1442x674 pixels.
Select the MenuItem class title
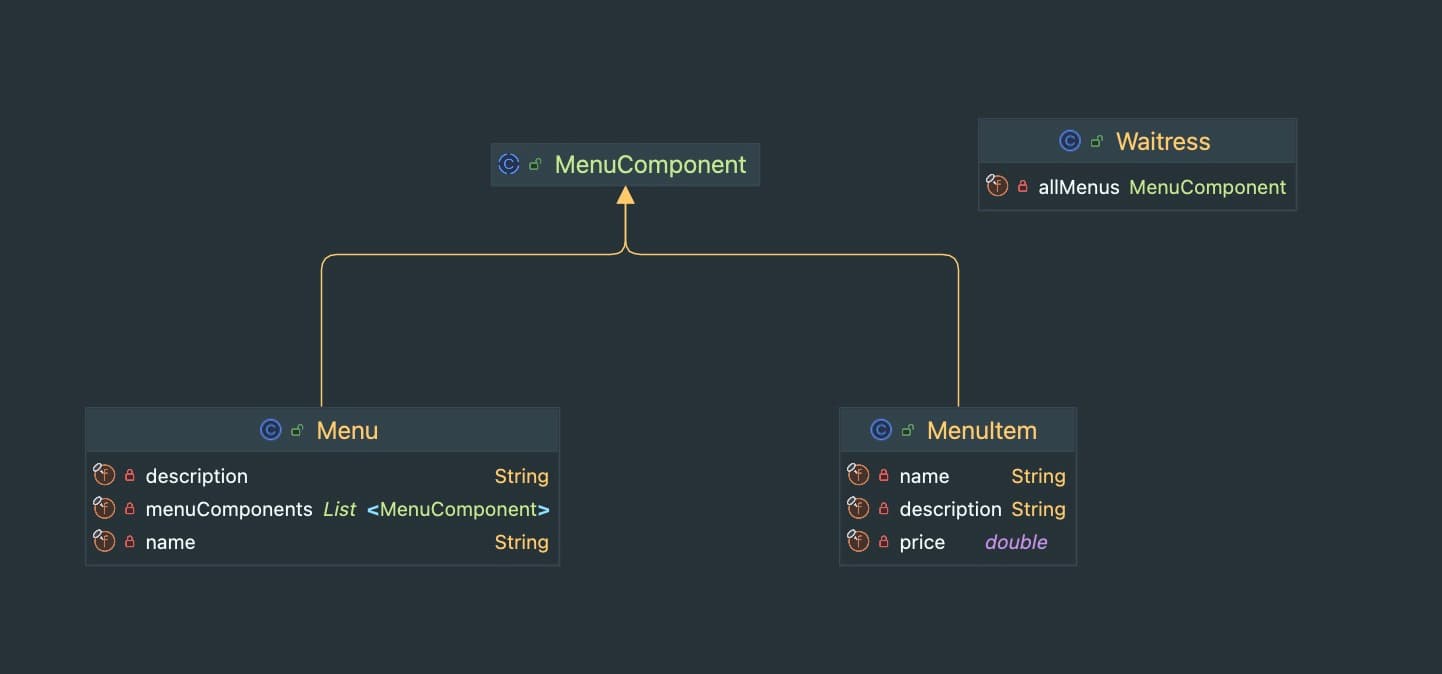[x=981, y=430]
